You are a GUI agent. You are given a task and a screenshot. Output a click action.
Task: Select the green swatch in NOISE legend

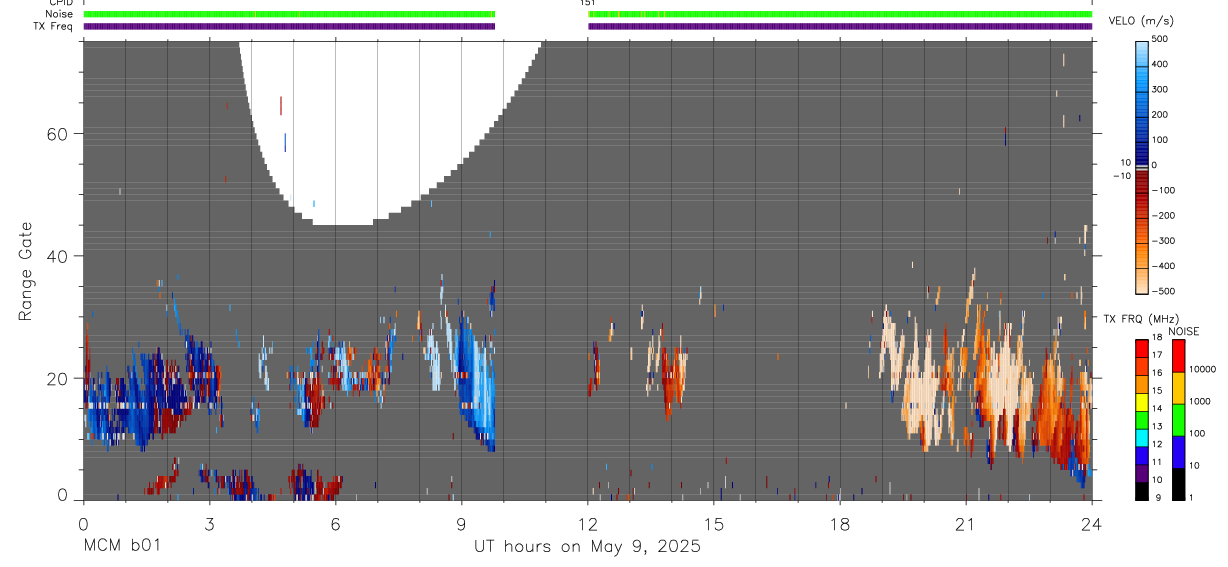(x=1178, y=419)
